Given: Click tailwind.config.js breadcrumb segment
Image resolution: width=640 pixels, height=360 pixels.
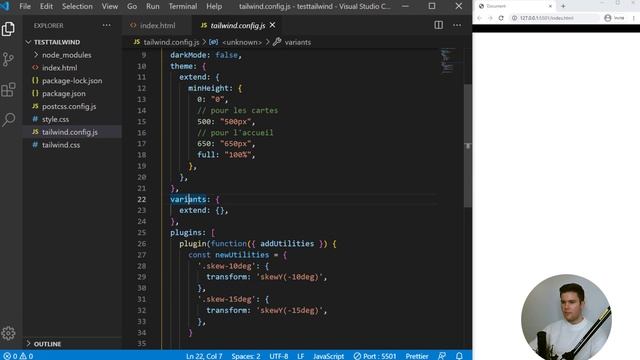Looking at the screenshot, I should [171, 42].
